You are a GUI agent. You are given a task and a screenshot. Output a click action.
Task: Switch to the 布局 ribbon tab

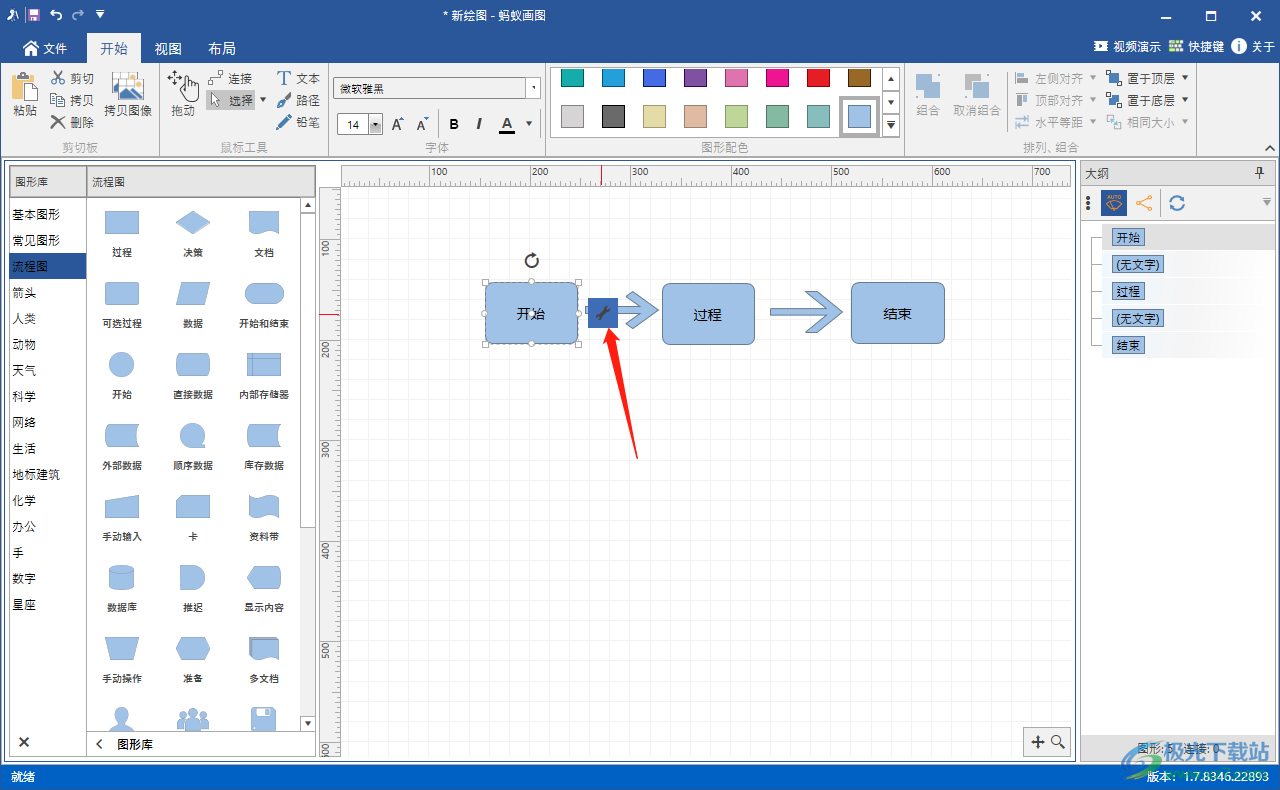pyautogui.click(x=222, y=48)
